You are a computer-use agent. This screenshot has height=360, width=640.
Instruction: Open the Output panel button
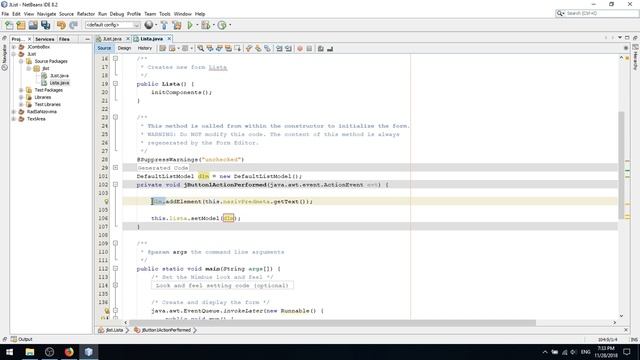tap(22, 339)
